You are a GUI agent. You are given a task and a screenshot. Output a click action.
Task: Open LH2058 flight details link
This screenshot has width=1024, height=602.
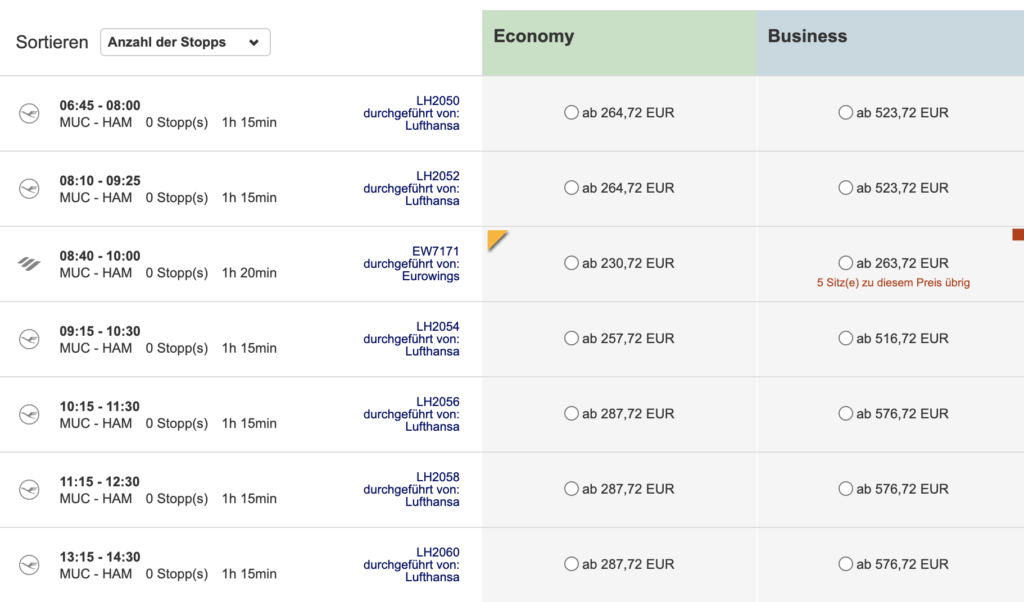point(438,477)
